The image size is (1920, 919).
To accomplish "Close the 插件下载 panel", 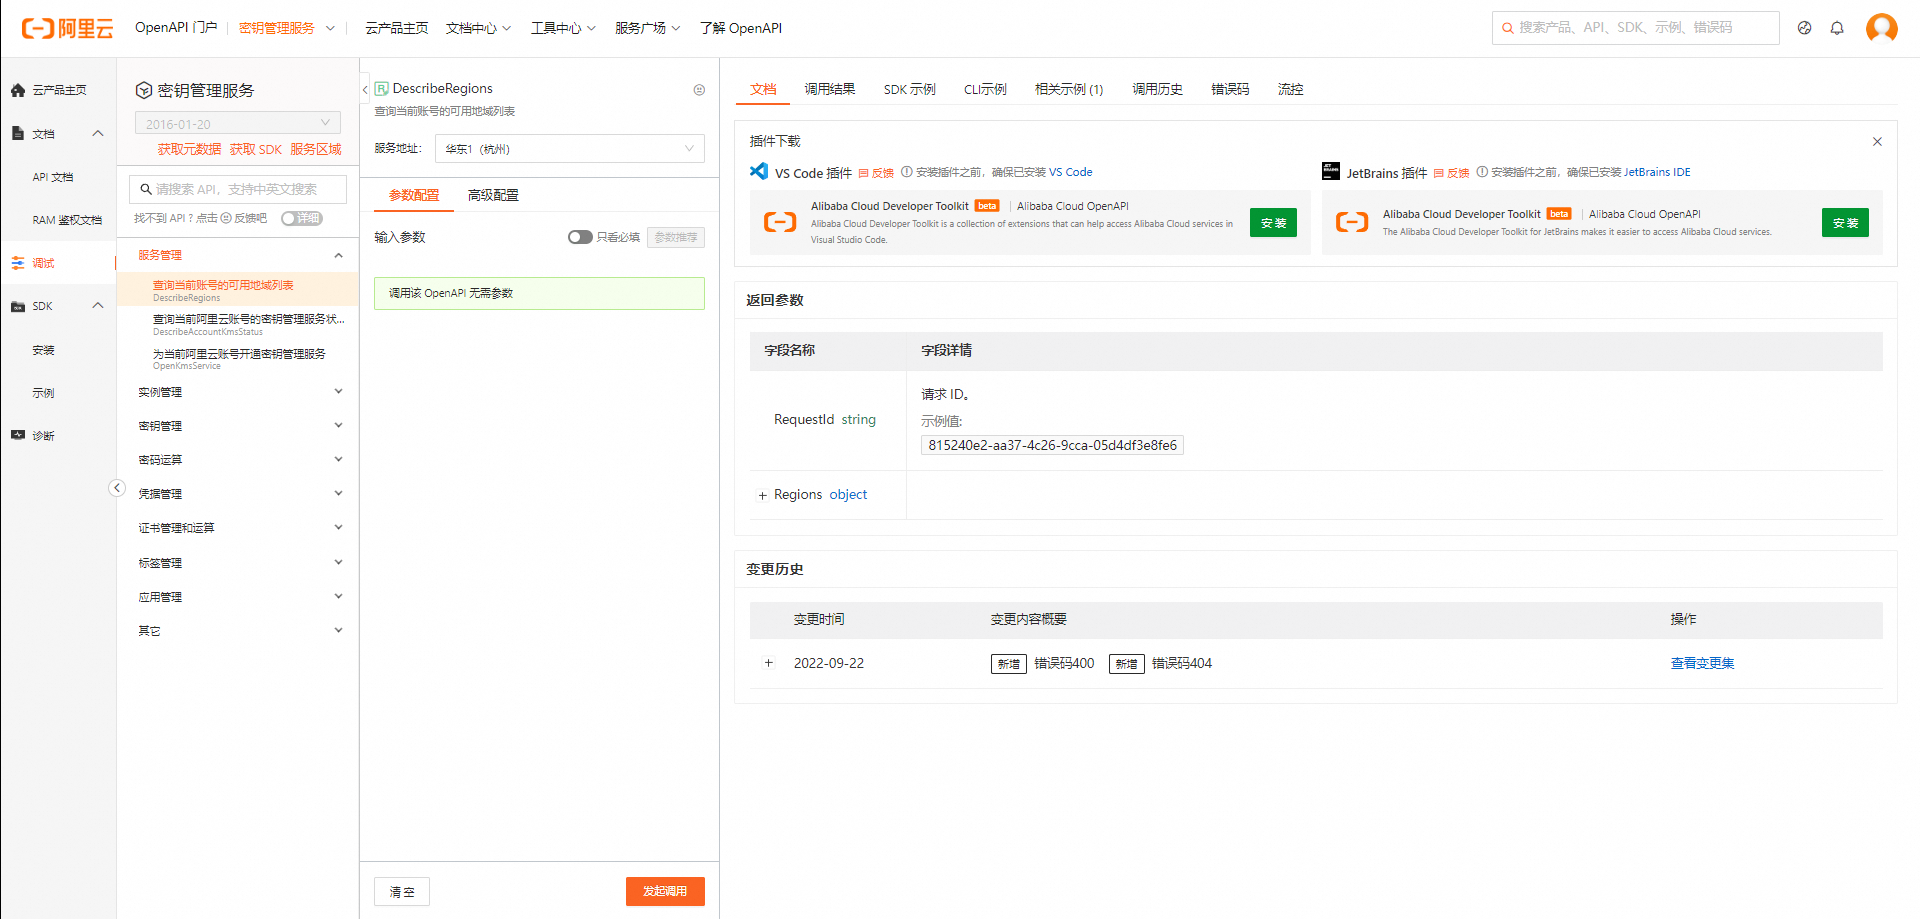I will (1877, 141).
